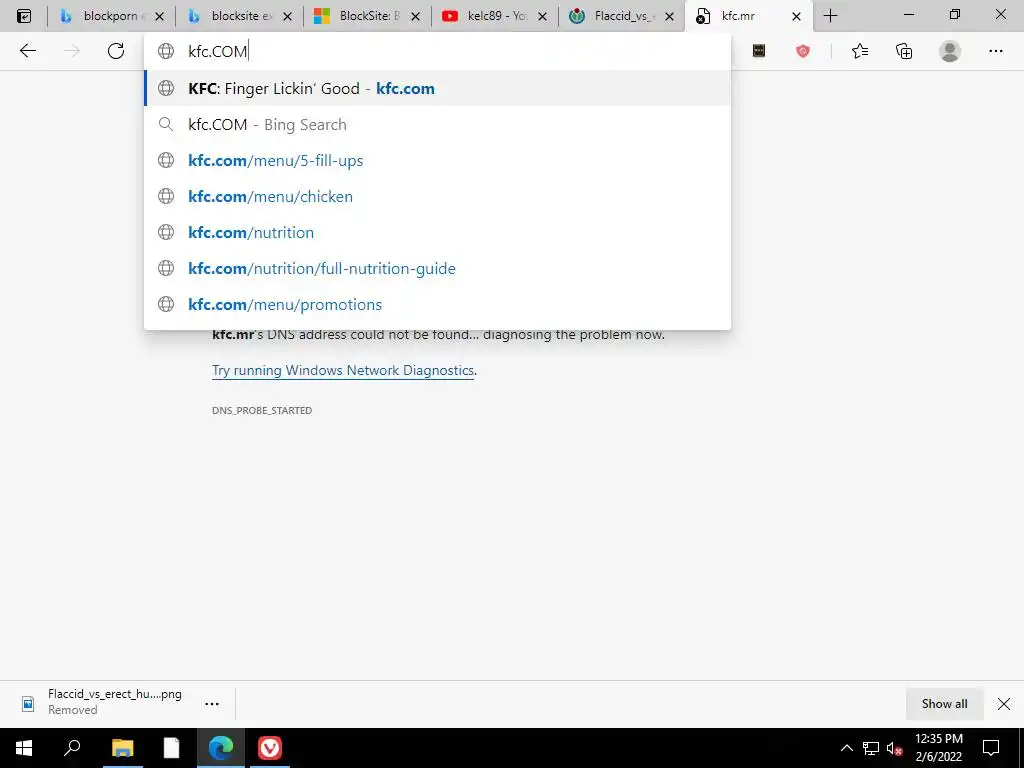This screenshot has width=1024, height=768.
Task: Open the clock showing 12:35 PM
Action: [938, 748]
